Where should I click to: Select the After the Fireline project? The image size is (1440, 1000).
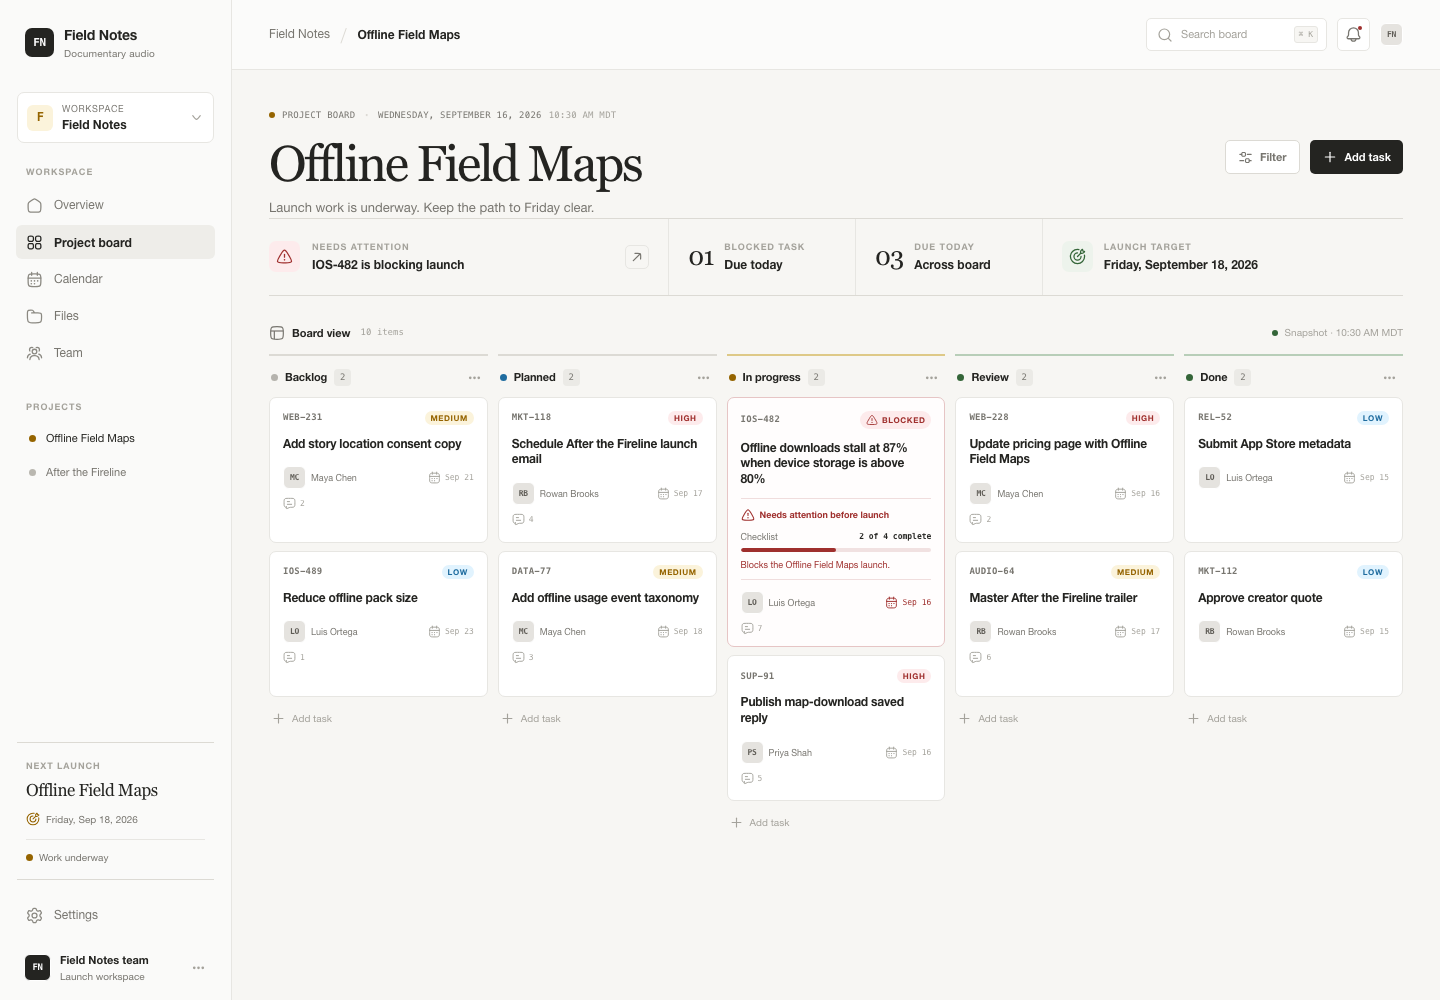(115, 472)
